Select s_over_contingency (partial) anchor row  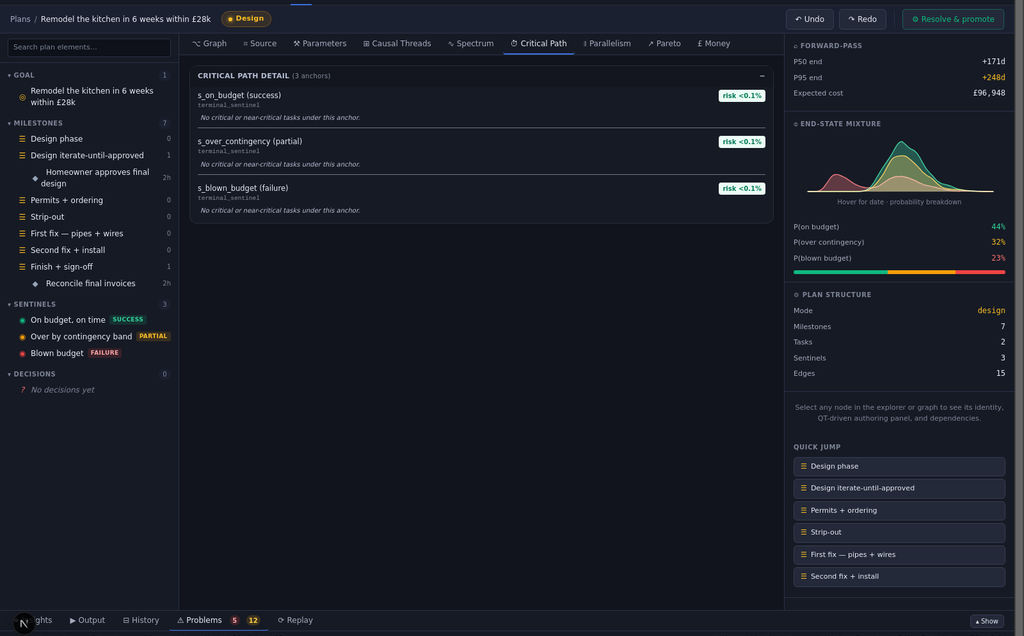tap(481, 152)
